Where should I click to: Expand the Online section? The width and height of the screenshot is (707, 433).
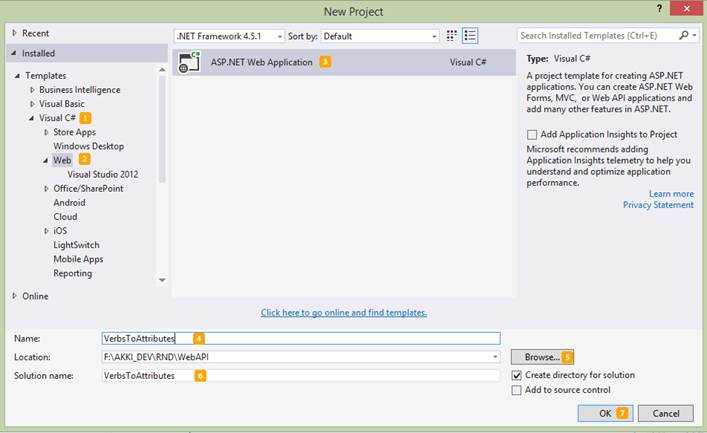pyautogui.click(x=14, y=296)
